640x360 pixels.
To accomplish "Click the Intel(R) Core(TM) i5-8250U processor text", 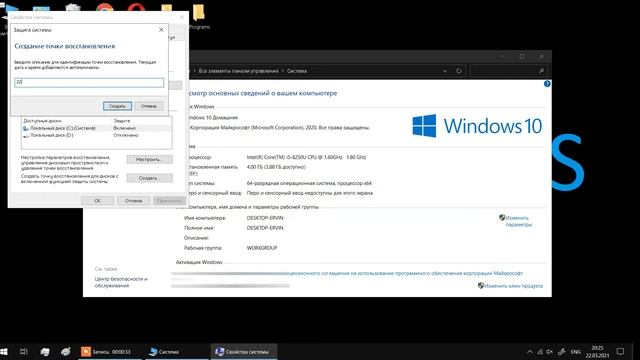I will pos(306,157).
